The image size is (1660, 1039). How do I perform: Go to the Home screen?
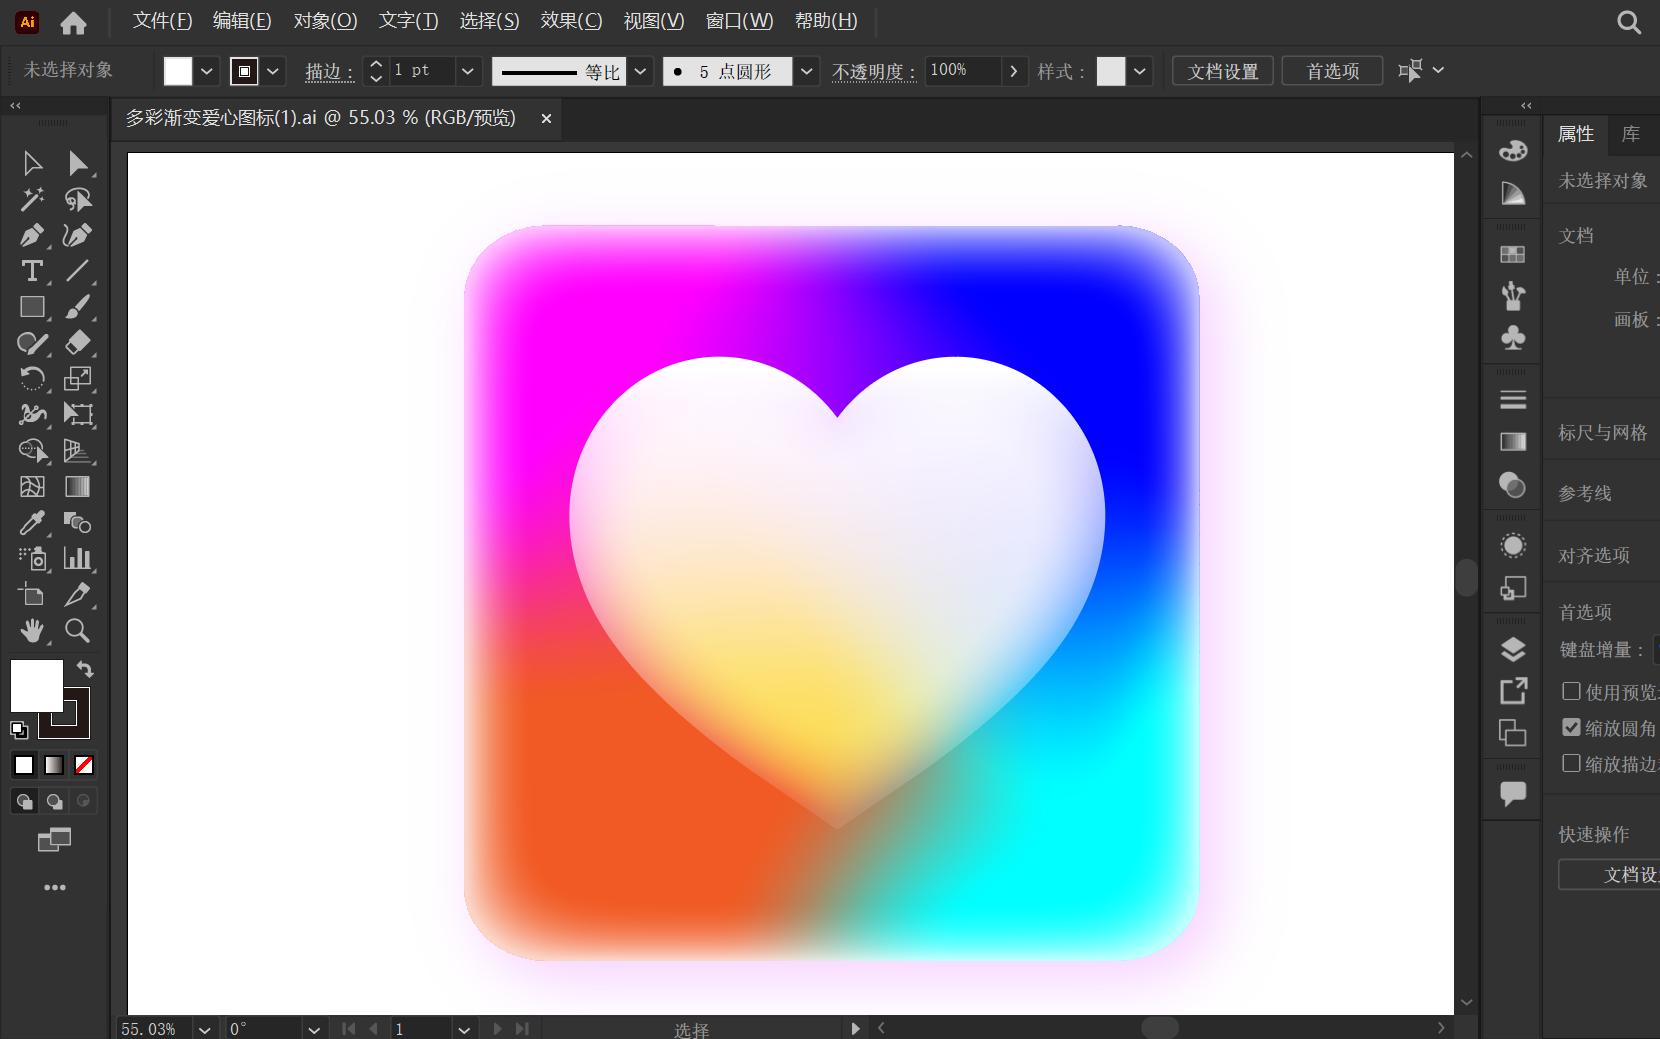point(73,22)
